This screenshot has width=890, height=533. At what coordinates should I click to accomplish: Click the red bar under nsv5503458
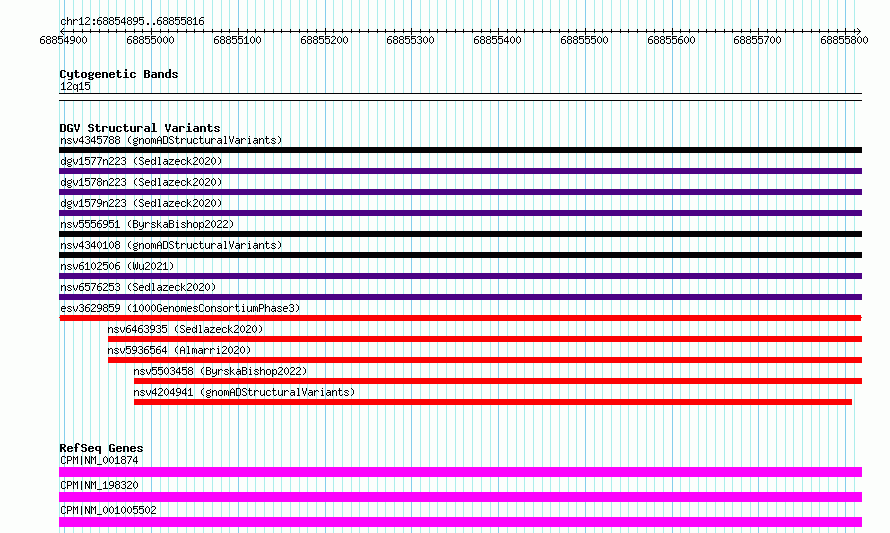498,381
